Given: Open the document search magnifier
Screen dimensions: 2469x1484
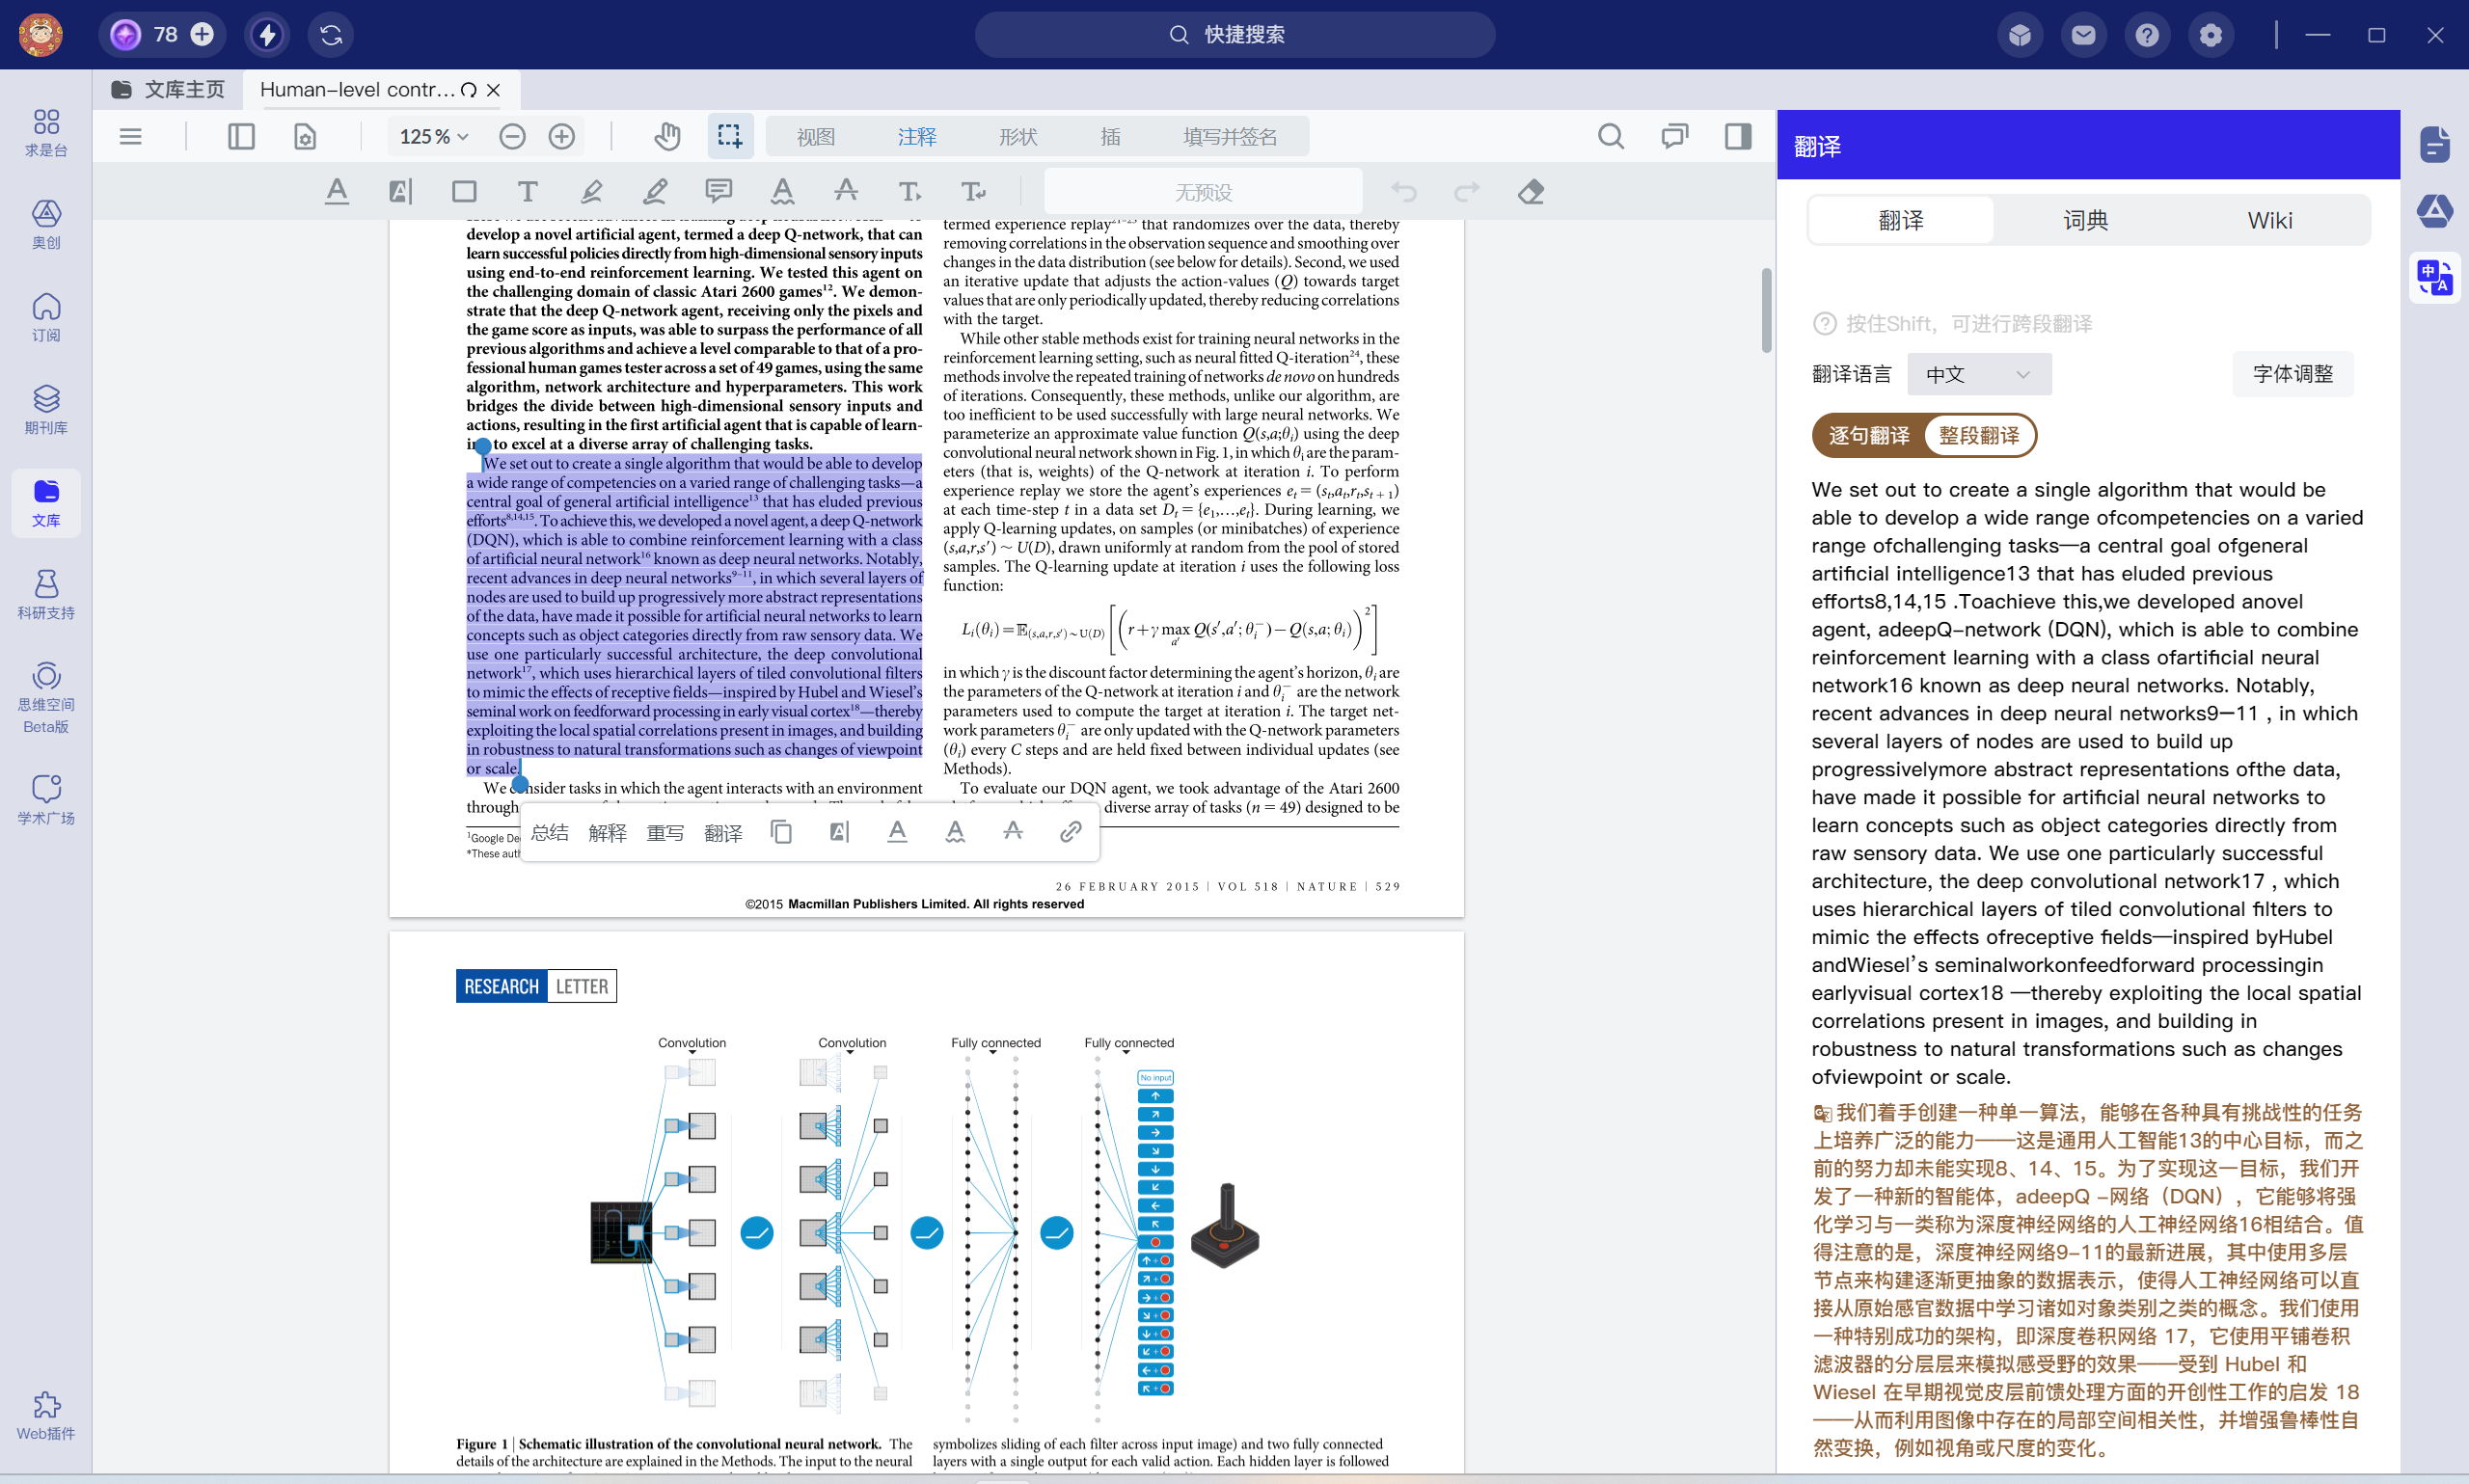Looking at the screenshot, I should (1610, 136).
